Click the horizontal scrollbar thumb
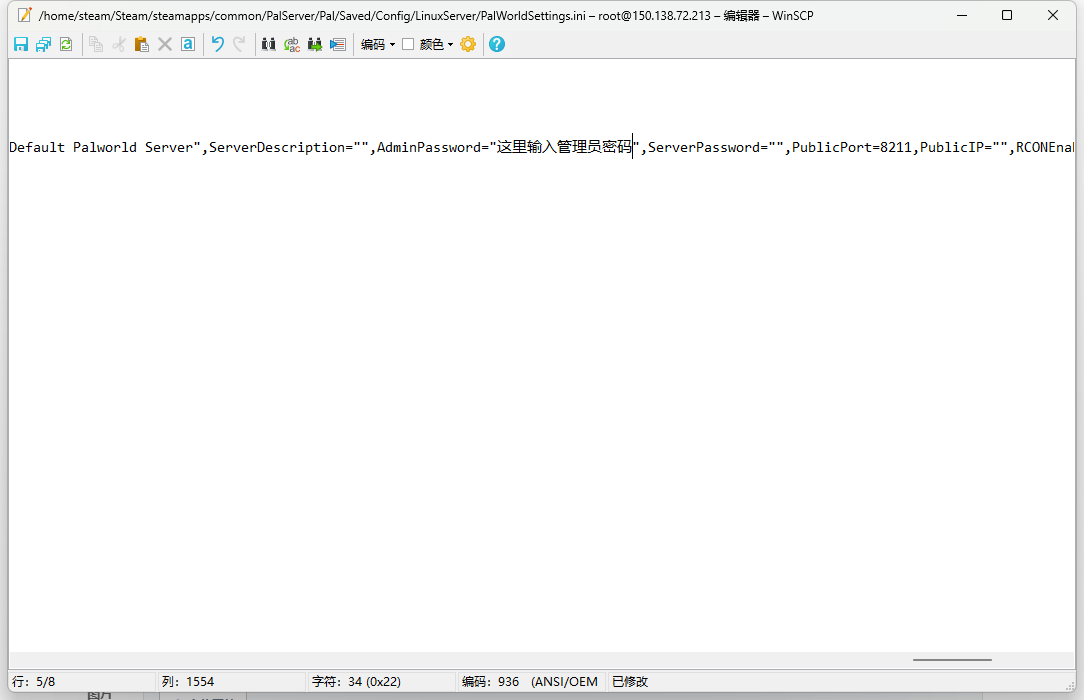1084x700 pixels. pyautogui.click(x=952, y=659)
